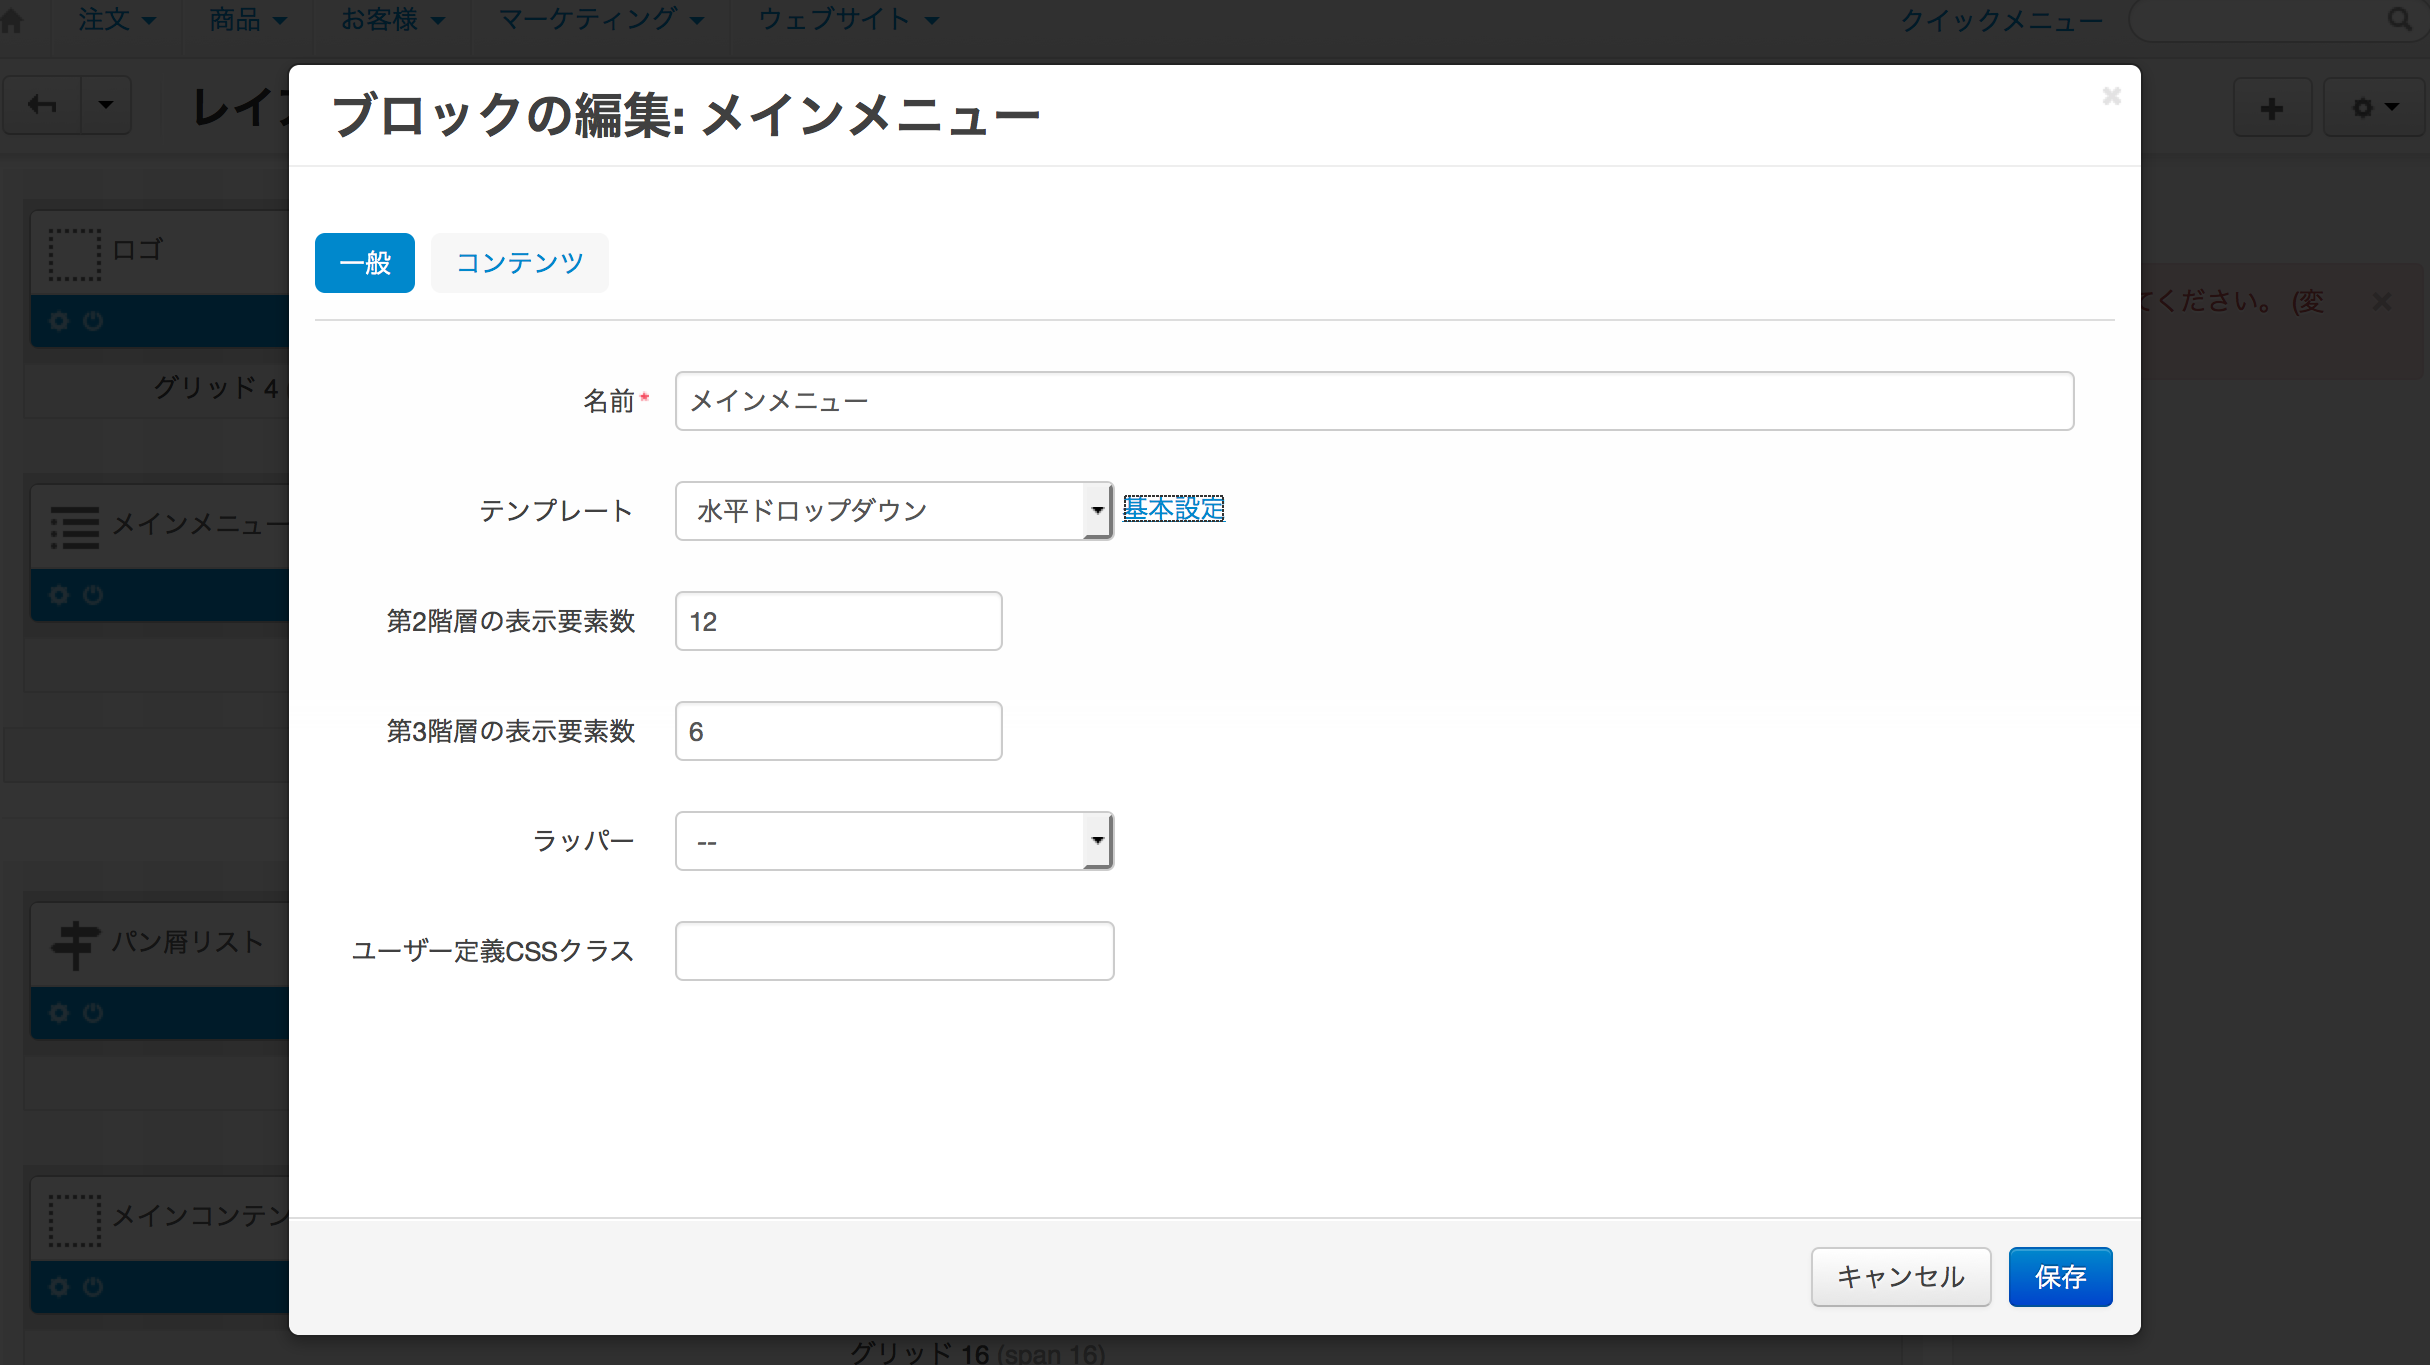This screenshot has width=2430, height=1365.
Task: Click the メインメニュー block list icon
Action: 75,527
